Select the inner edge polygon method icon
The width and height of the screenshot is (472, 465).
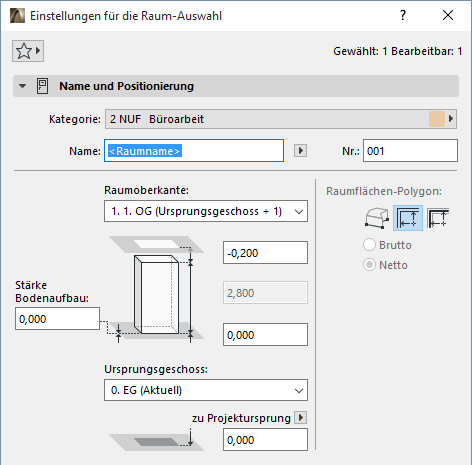(408, 218)
